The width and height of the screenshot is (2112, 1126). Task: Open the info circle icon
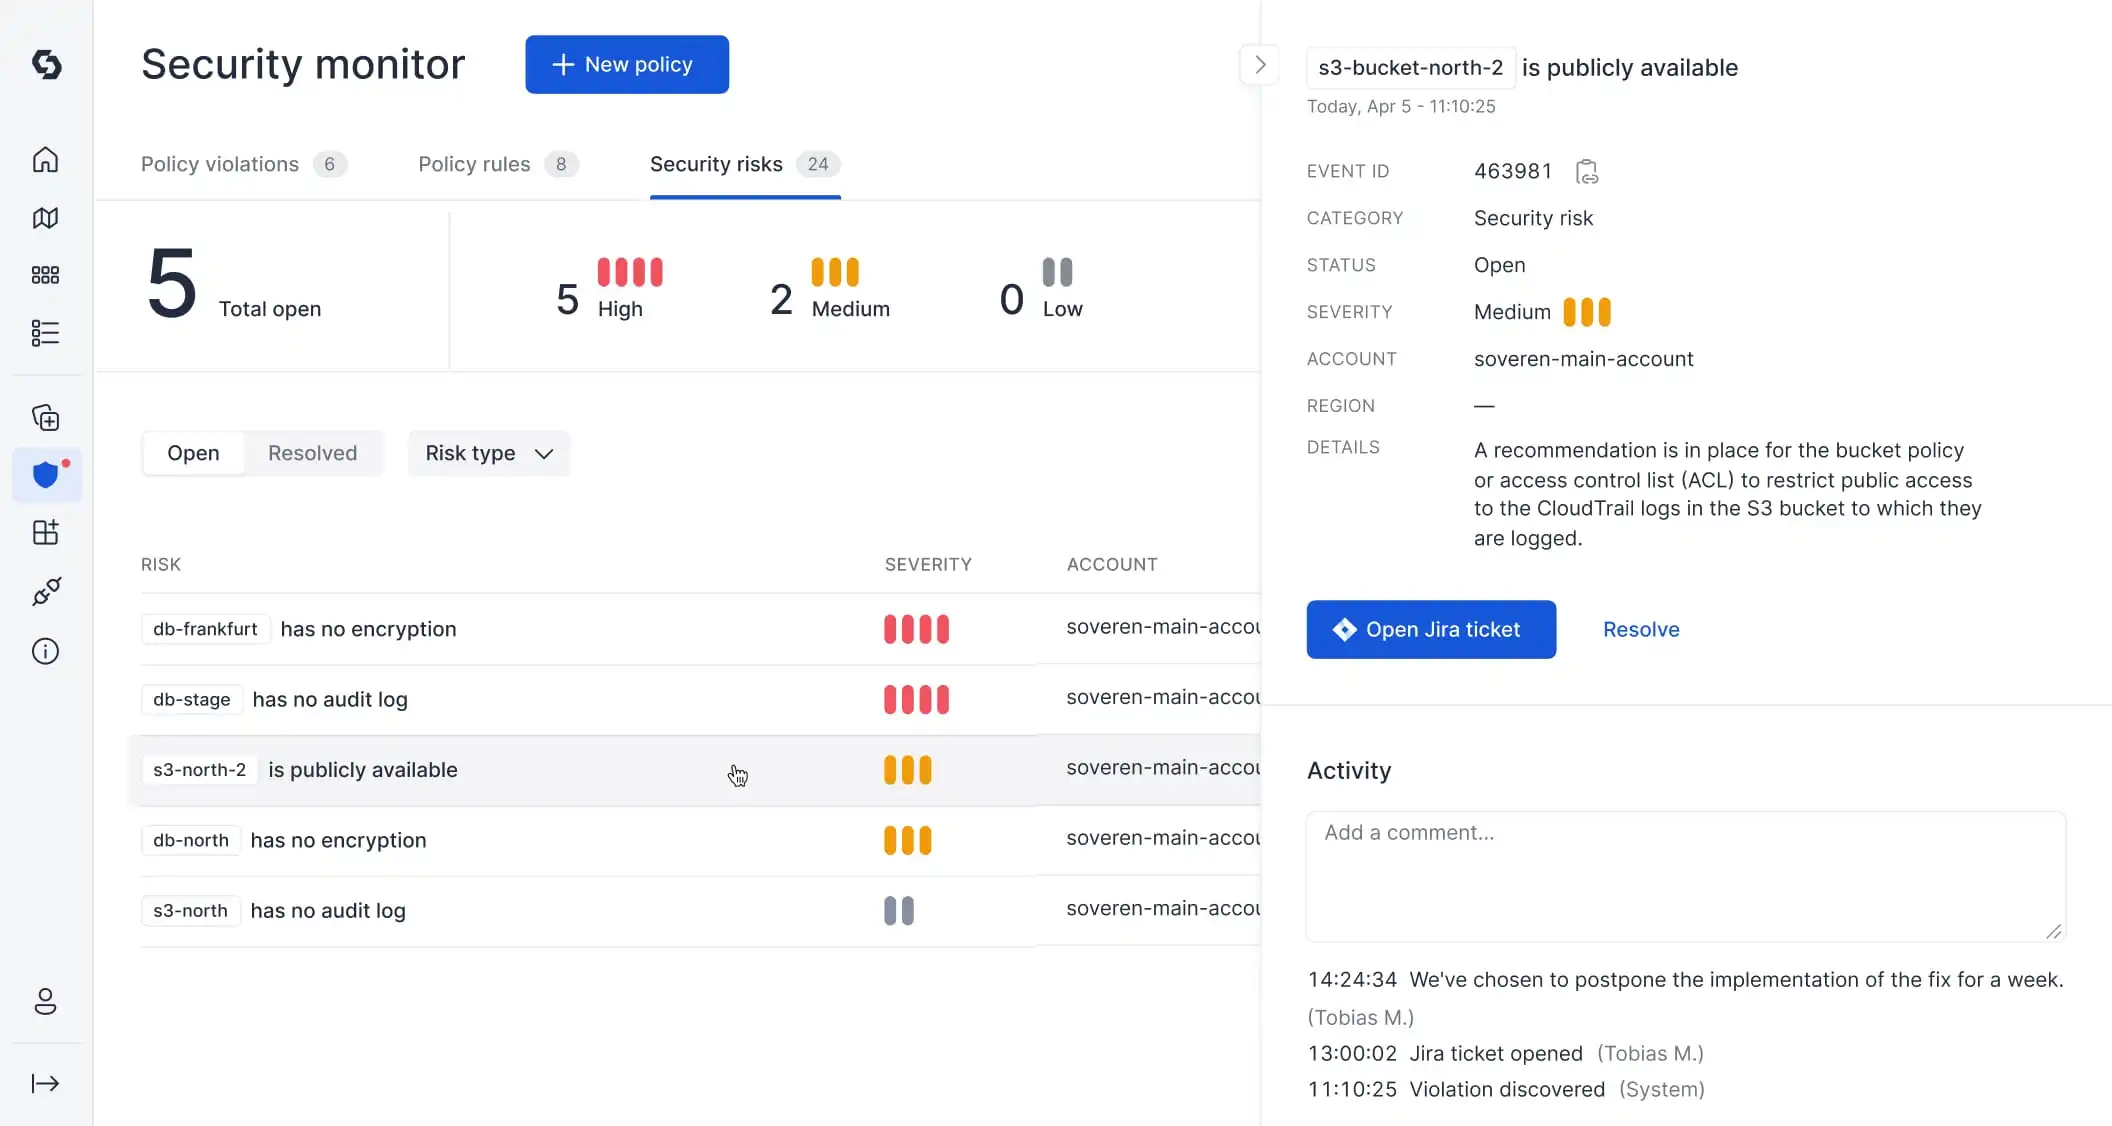click(x=45, y=652)
